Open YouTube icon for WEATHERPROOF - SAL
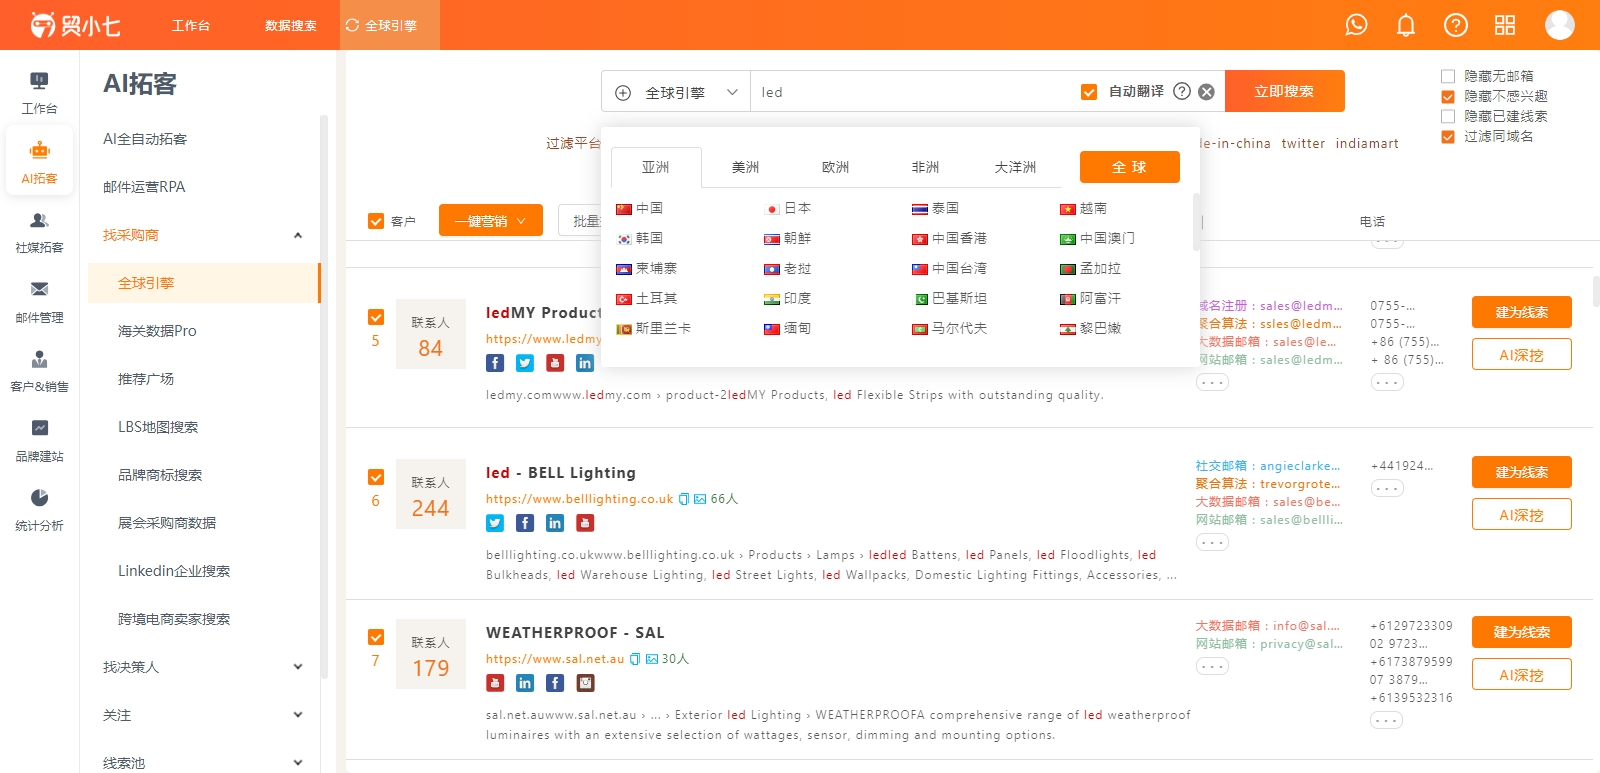The height and width of the screenshot is (773, 1600). pyautogui.click(x=495, y=683)
